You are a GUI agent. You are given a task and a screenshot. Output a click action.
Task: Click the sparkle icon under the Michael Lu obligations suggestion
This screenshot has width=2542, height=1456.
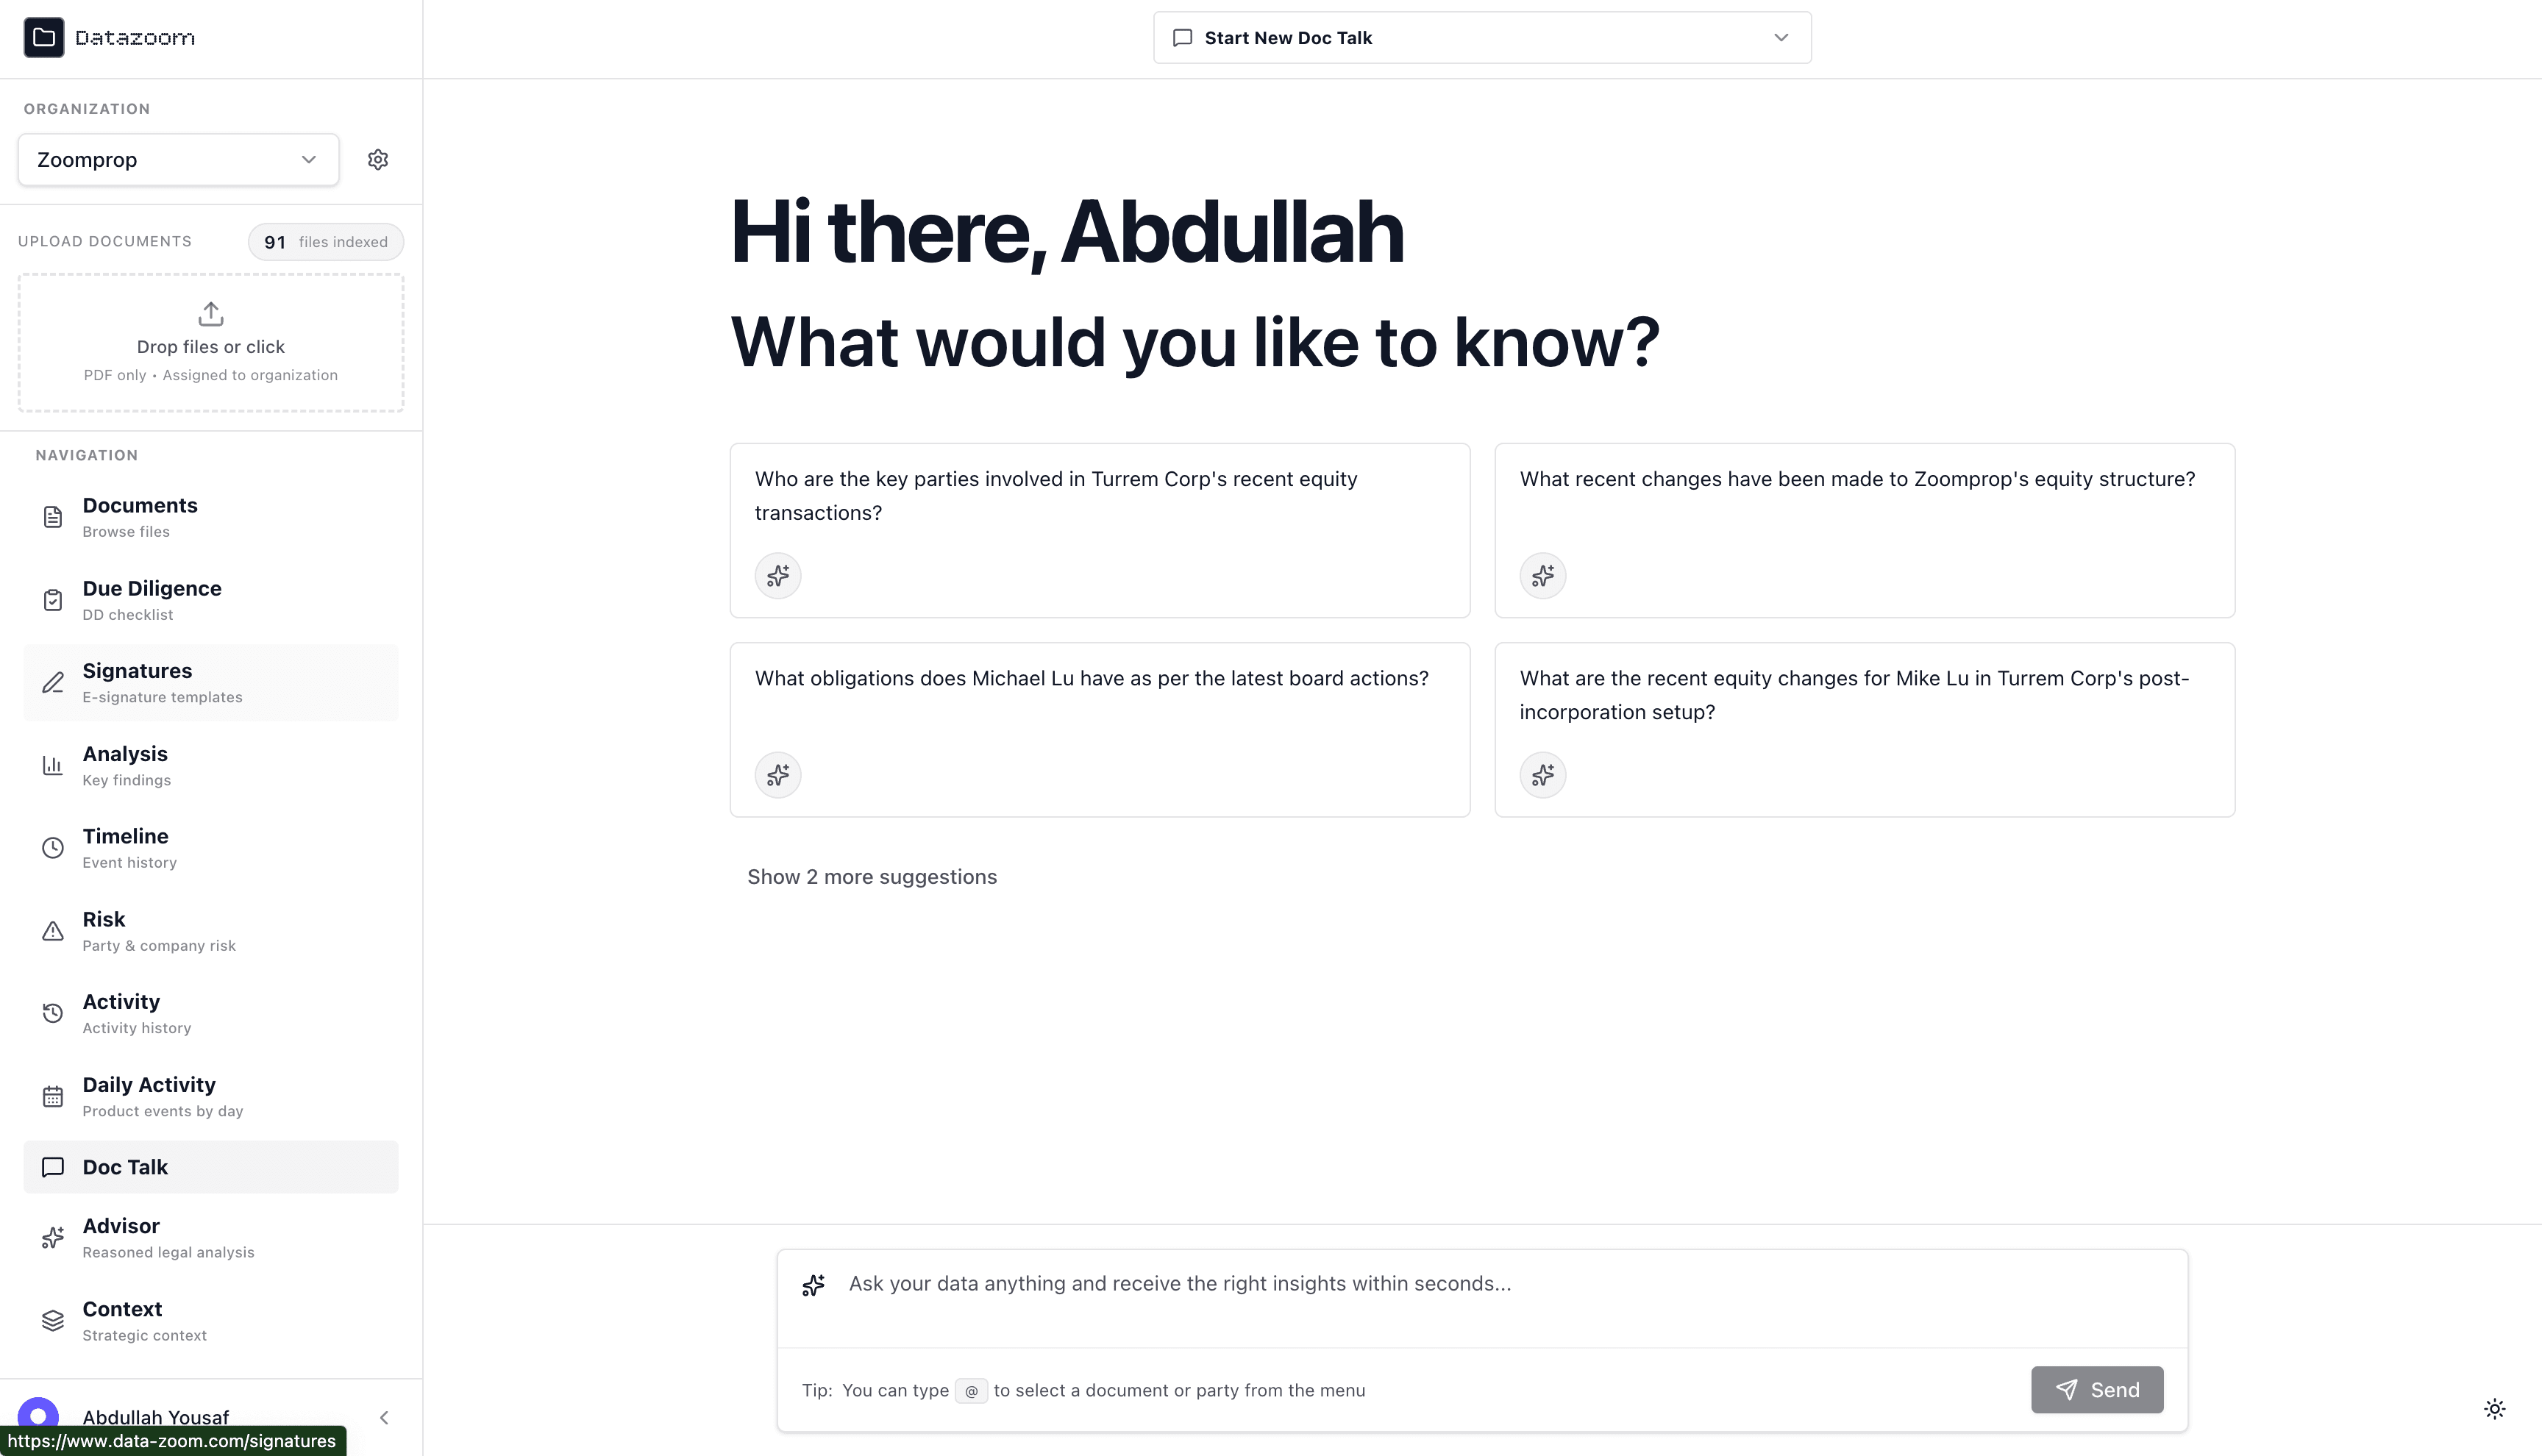click(x=778, y=775)
